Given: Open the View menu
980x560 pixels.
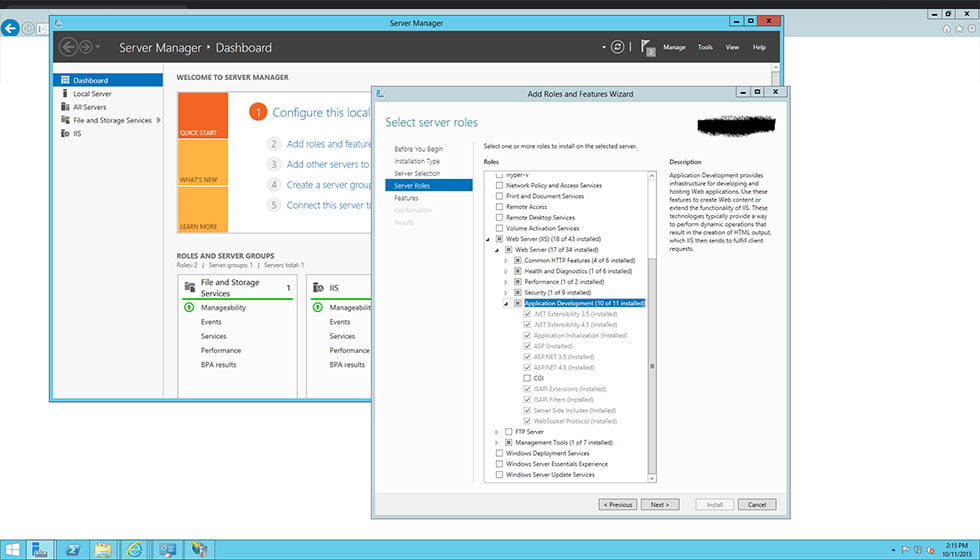Looking at the screenshot, I should coord(732,48).
